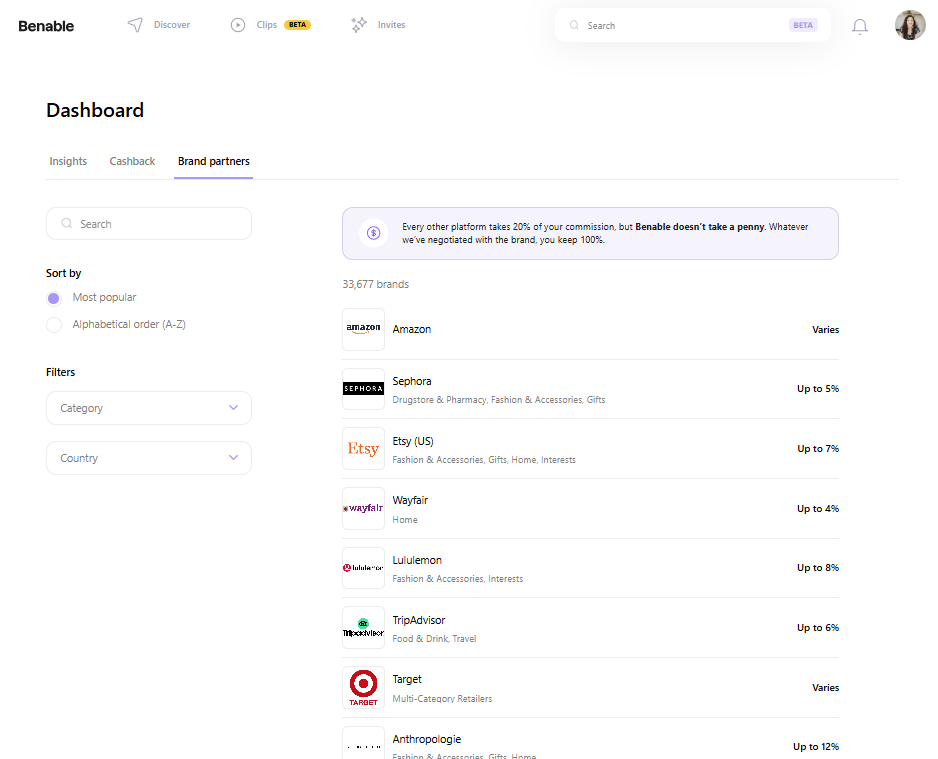
Task: Click the BETA badge in search bar
Action: (x=803, y=25)
